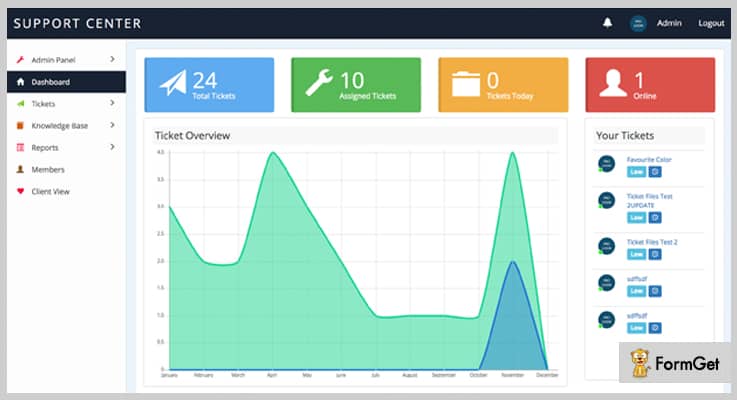737x400 pixels.
Task: Expand the Knowledge Base chevron
Action: click(112, 125)
